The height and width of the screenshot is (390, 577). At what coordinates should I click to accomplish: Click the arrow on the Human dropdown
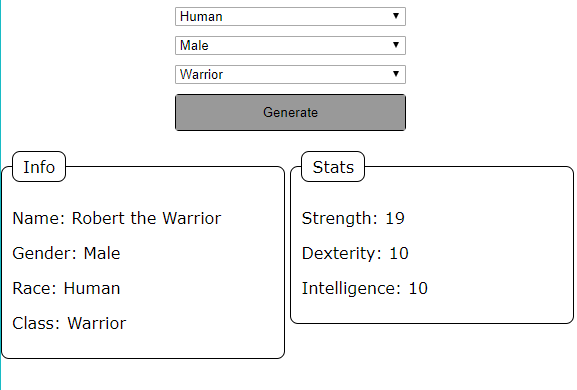click(396, 16)
